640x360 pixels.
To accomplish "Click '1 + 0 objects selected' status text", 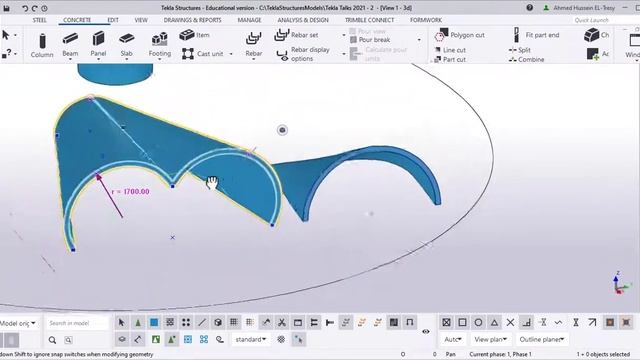I will (x=603, y=354).
